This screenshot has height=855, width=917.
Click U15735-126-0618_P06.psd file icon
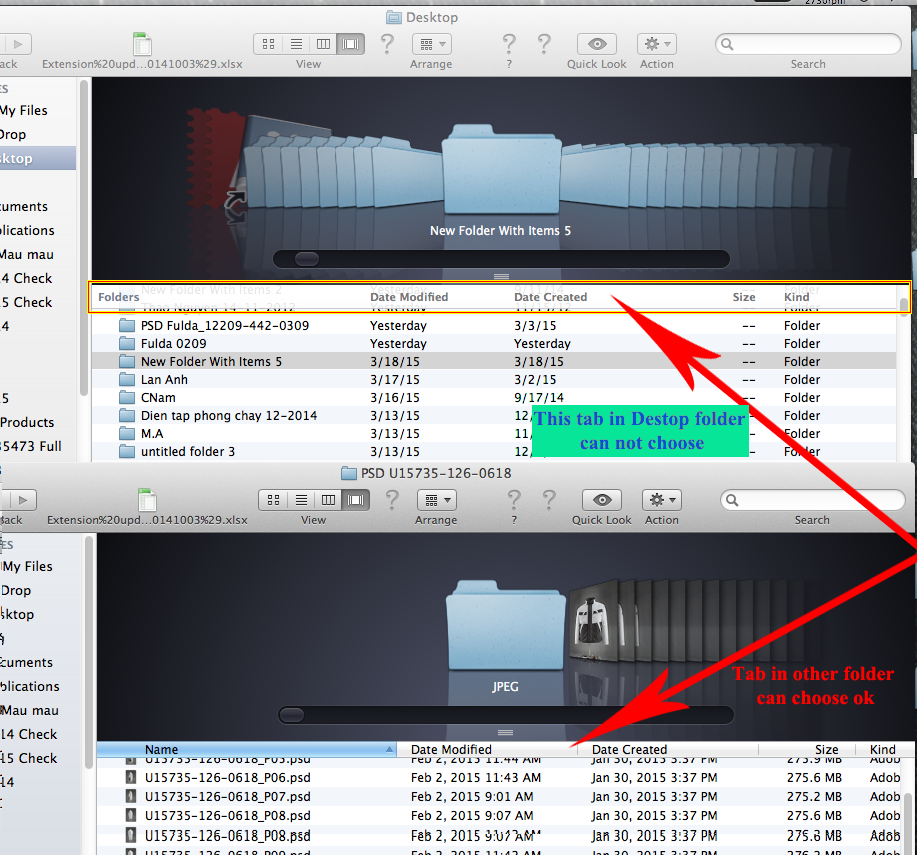(131, 777)
